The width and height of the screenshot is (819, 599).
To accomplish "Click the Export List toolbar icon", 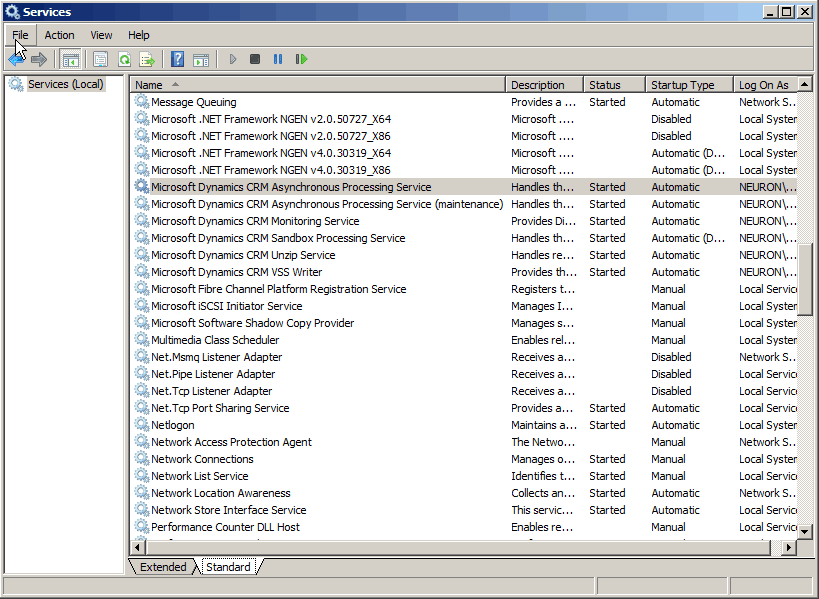I will [147, 59].
